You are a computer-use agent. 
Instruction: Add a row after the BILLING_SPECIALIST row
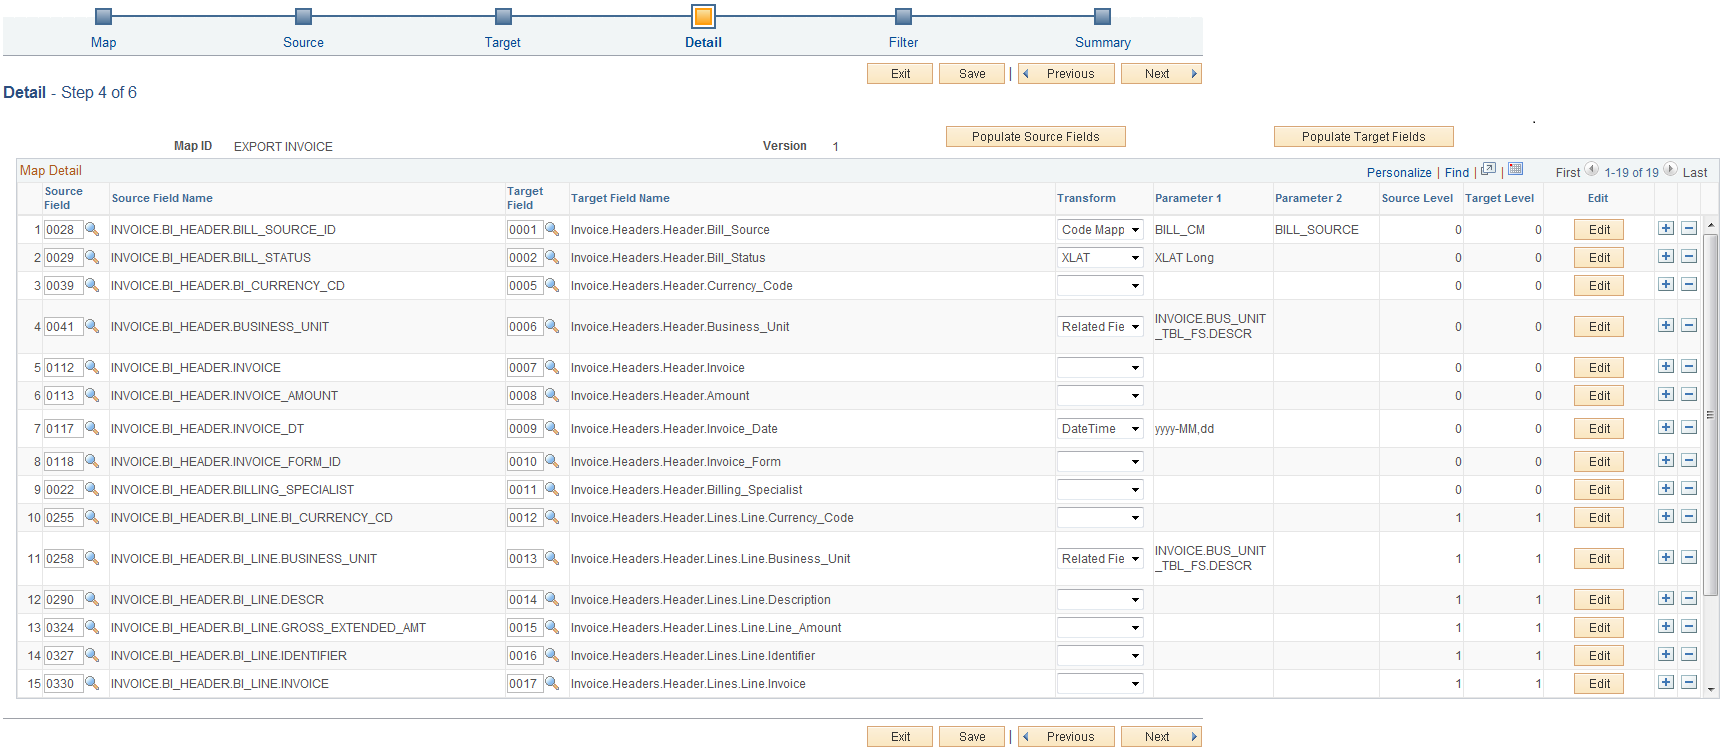click(x=1666, y=488)
